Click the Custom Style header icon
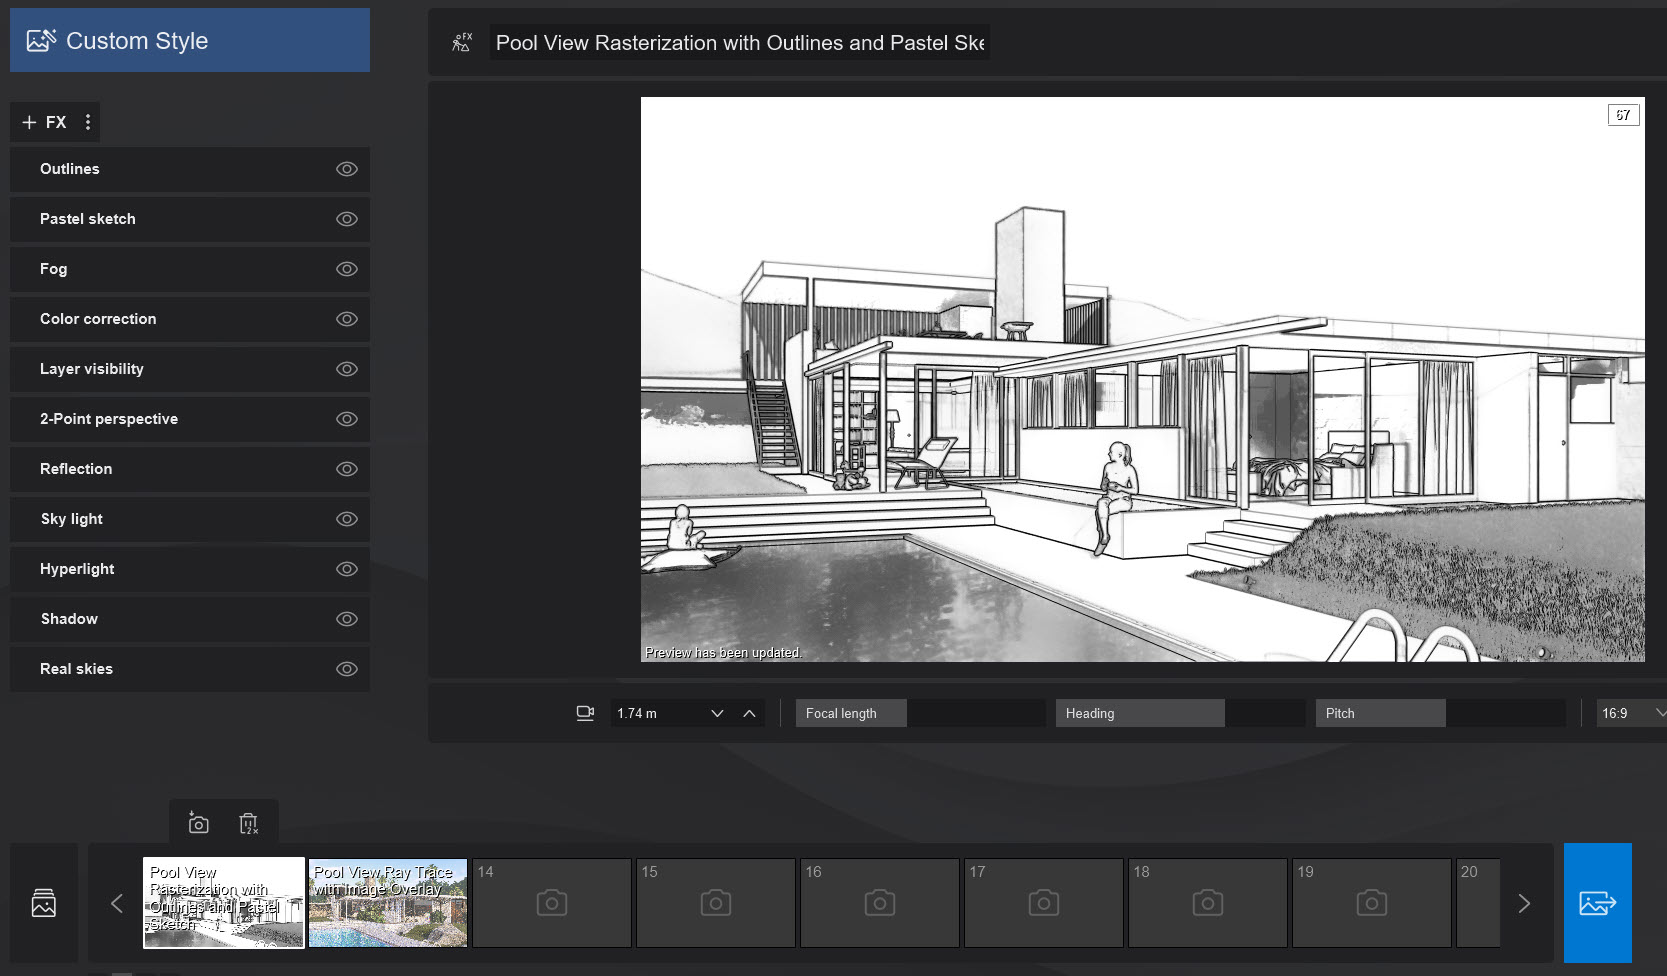The height and width of the screenshot is (976, 1667). 41,41
